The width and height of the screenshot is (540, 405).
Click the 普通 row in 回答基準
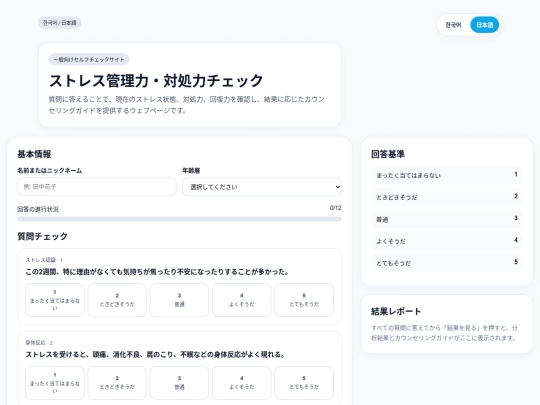tap(447, 219)
